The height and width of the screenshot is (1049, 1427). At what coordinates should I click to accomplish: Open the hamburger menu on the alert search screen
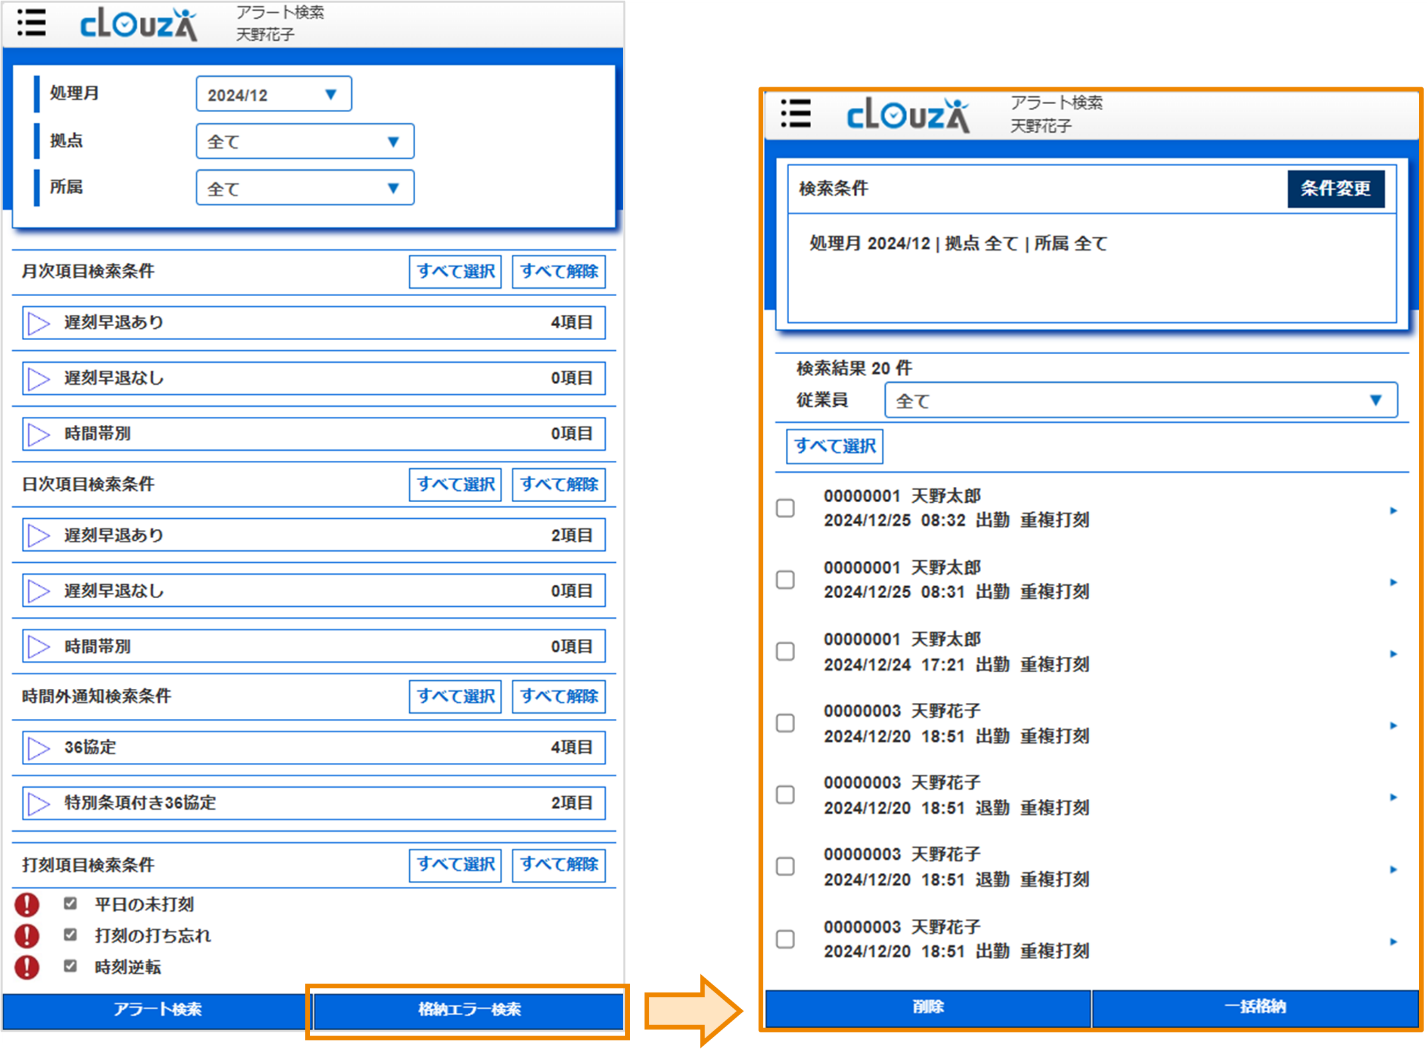pos(31,23)
